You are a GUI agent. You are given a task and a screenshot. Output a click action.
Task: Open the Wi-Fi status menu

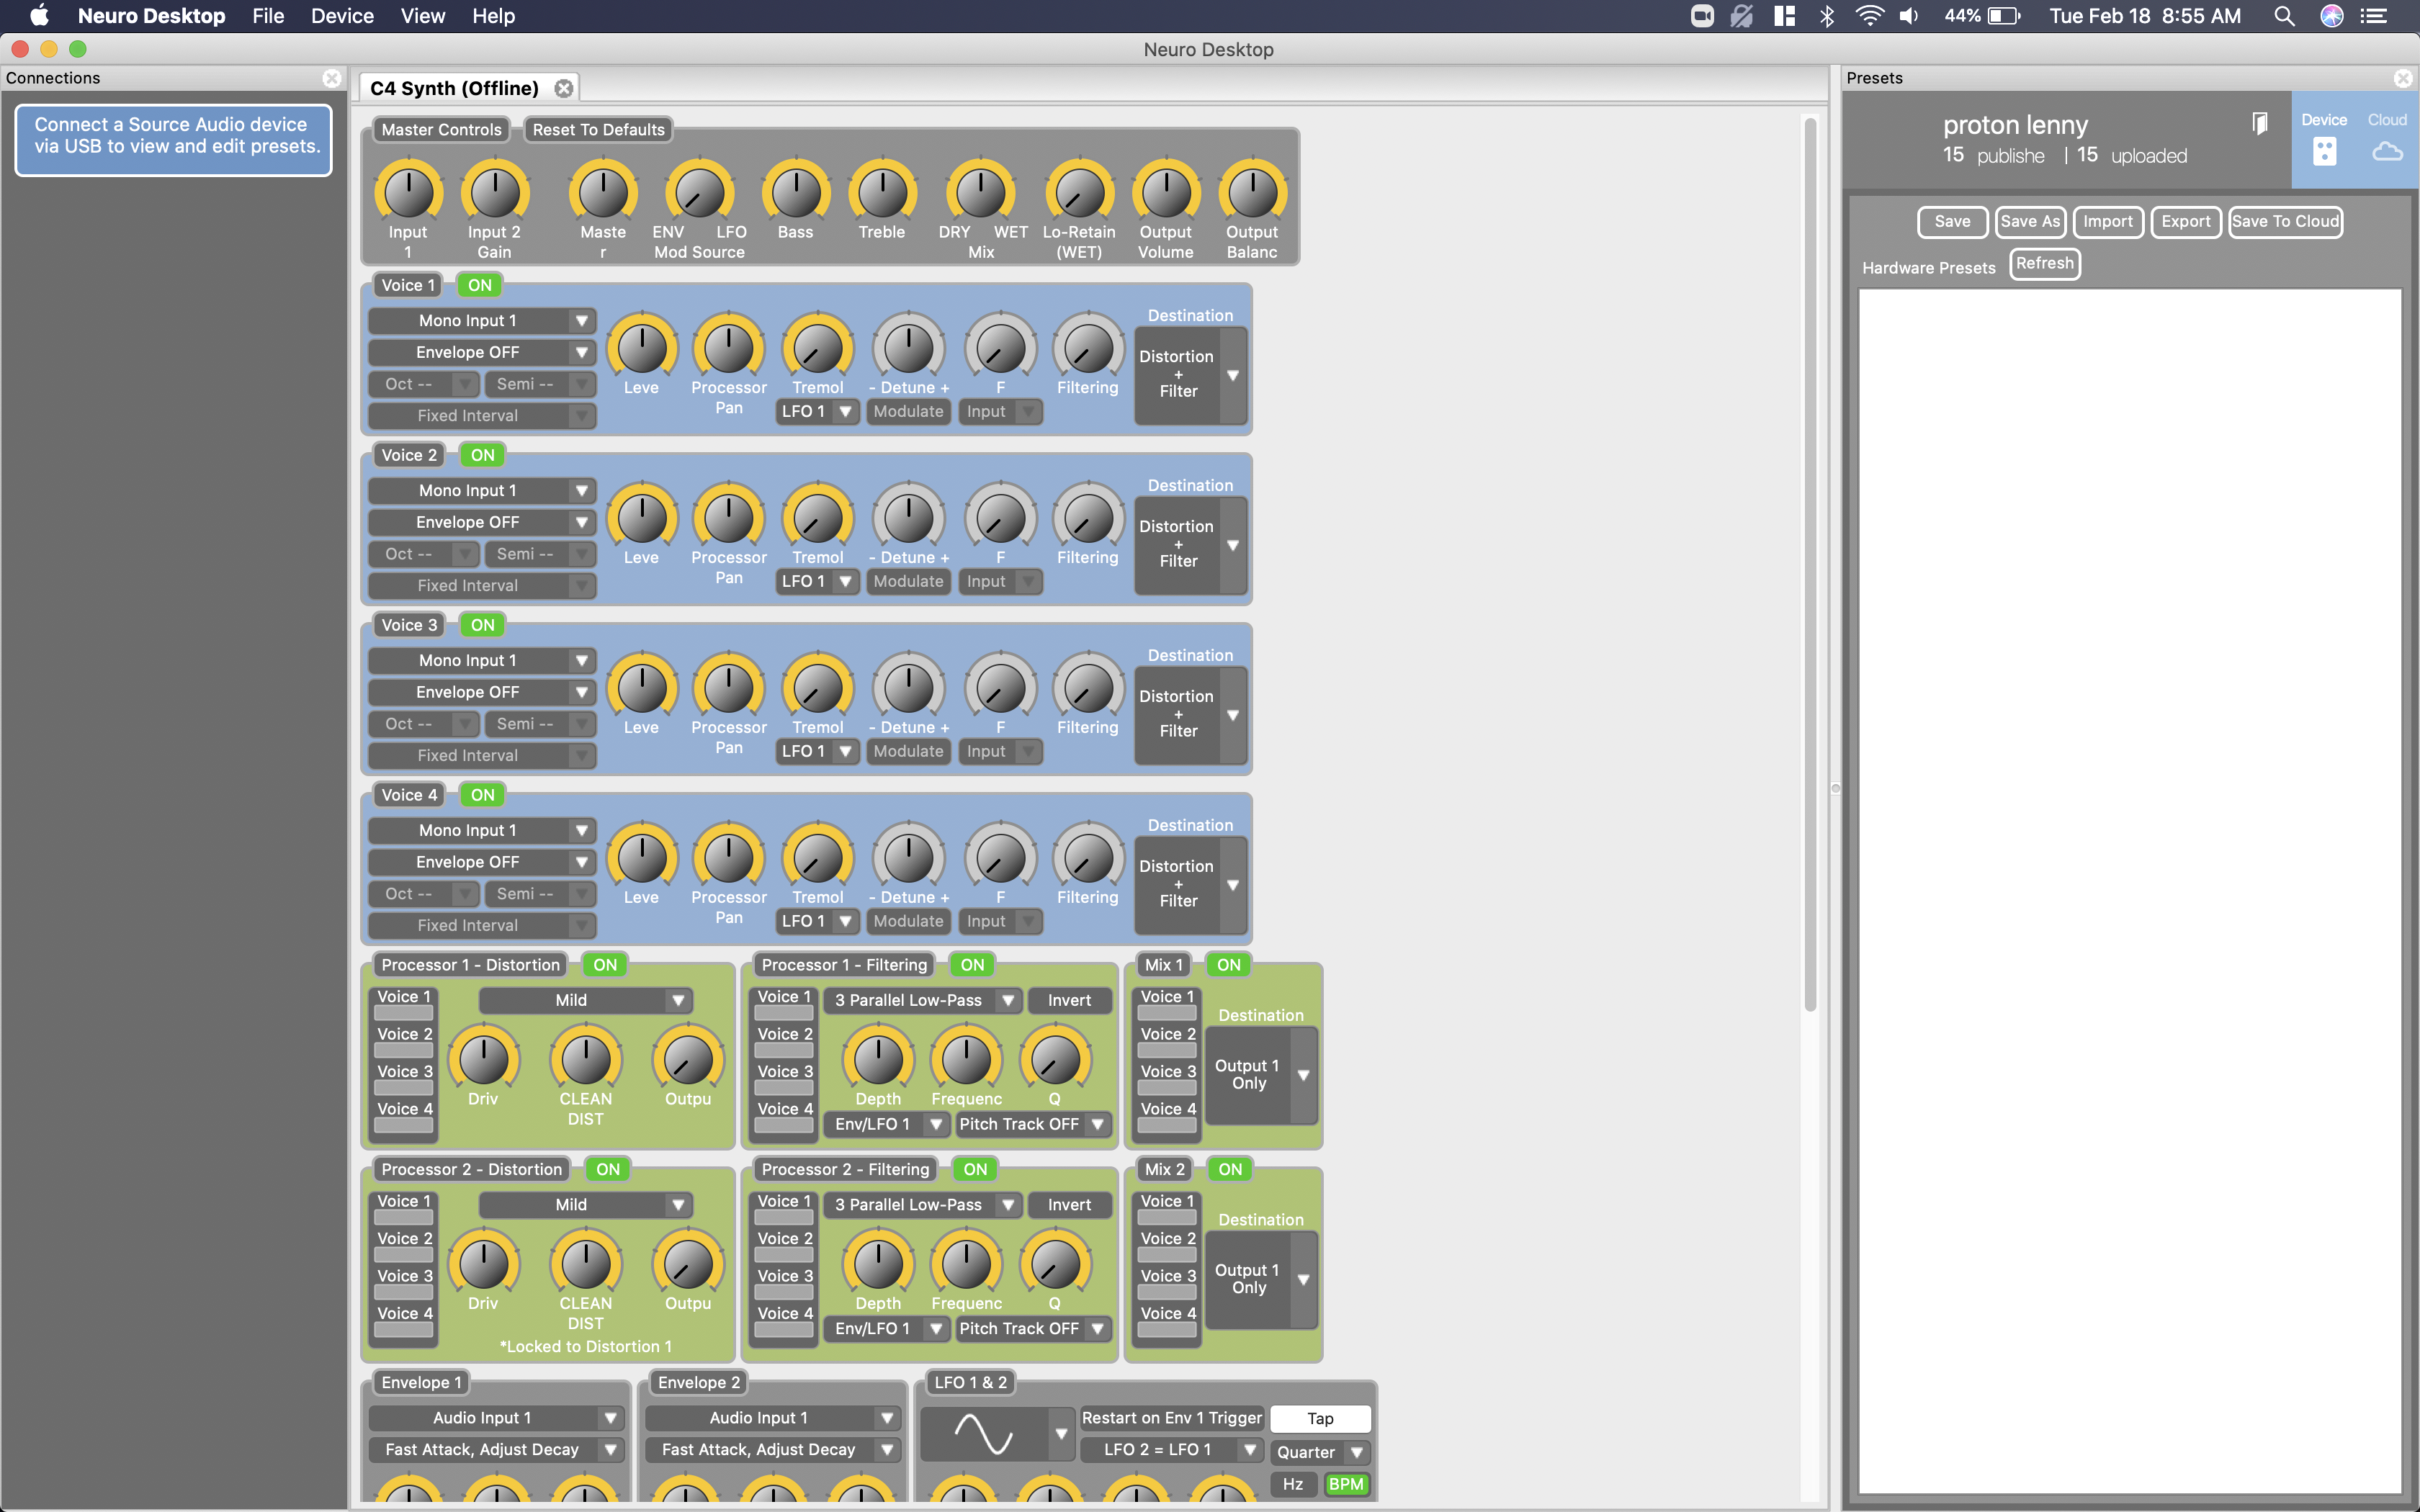point(1869,16)
